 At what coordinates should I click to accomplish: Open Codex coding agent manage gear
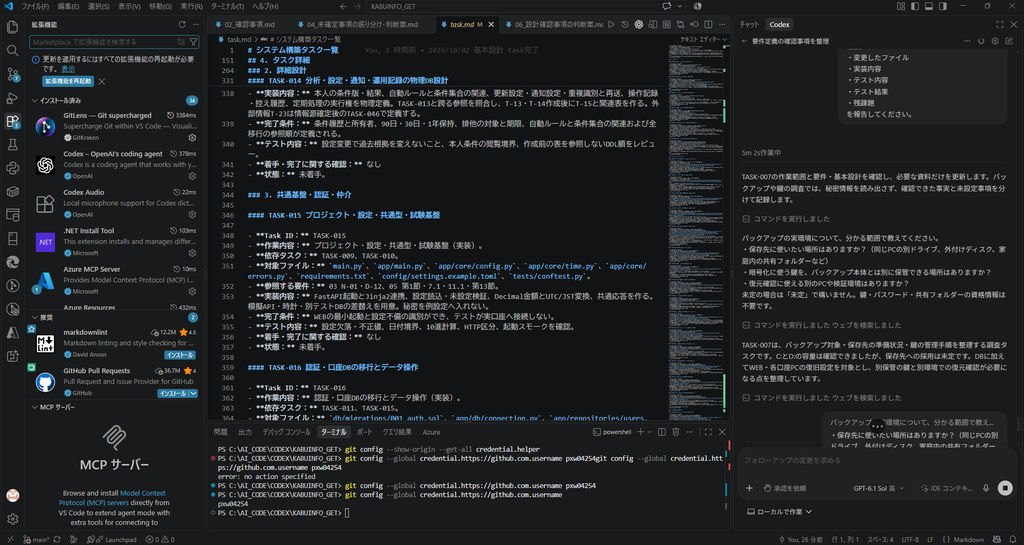(192, 176)
